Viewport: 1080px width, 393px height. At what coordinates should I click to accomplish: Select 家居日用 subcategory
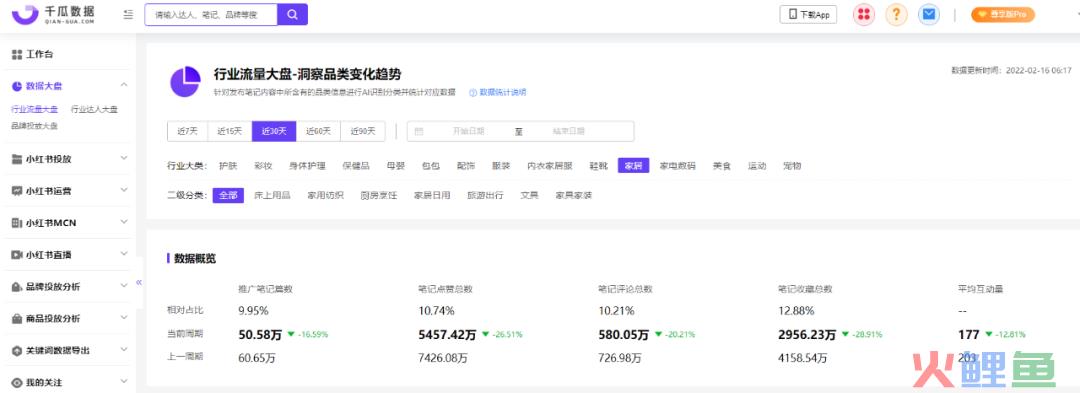pyautogui.click(x=432, y=195)
